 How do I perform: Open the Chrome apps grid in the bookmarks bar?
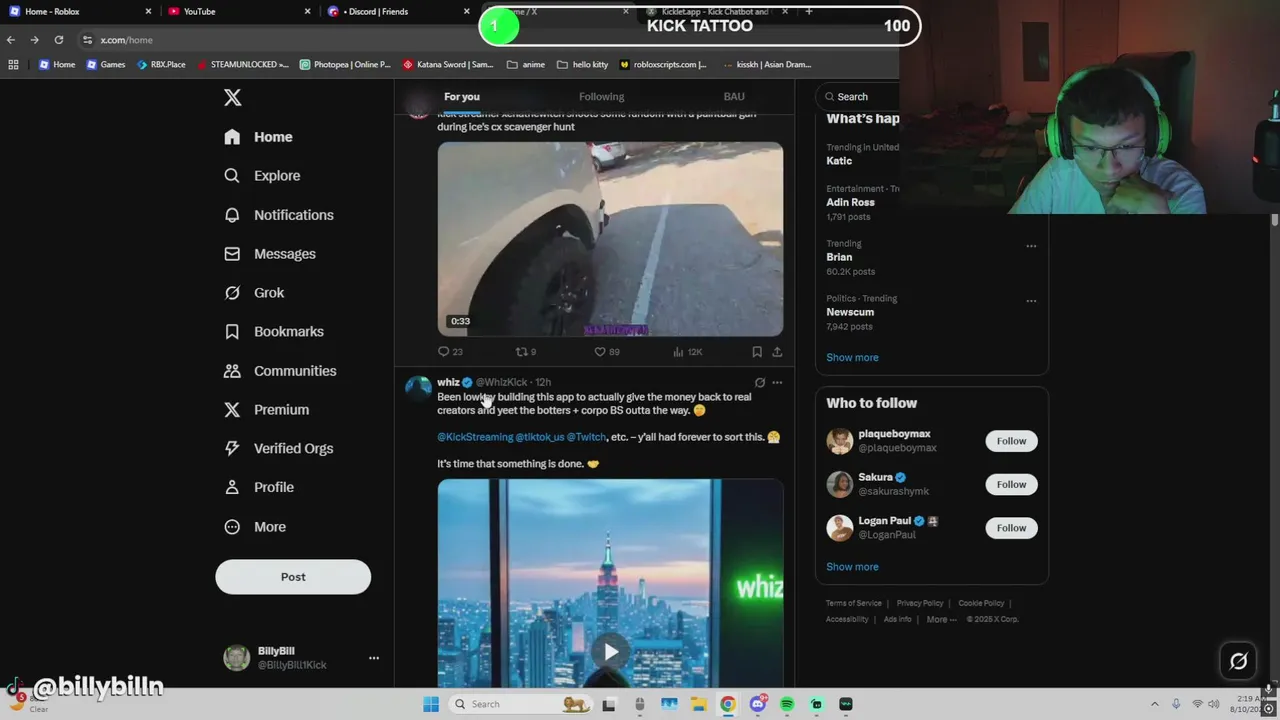[13, 64]
